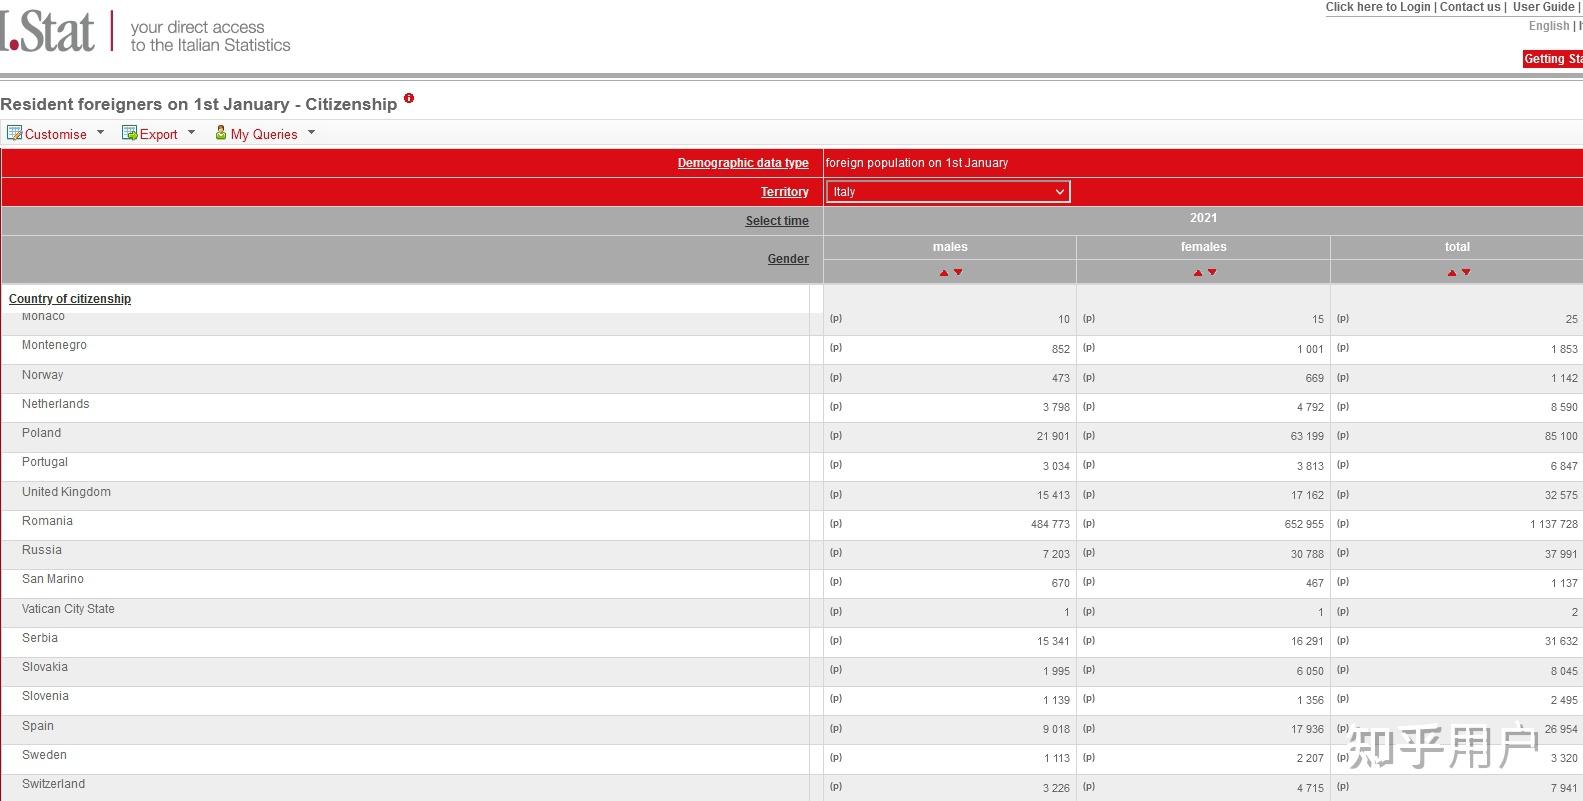The width and height of the screenshot is (1583, 801).
Task: Click Serbia's males value 15 341
Action: point(1053,641)
